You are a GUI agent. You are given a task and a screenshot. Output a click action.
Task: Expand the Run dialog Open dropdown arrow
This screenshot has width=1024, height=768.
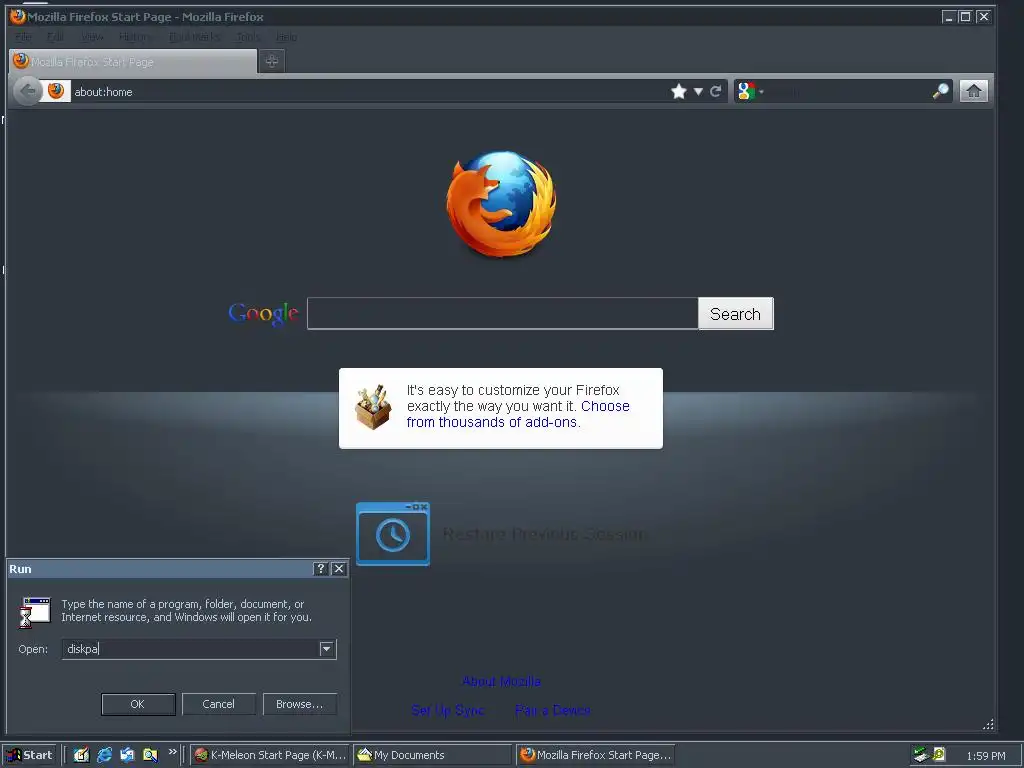click(x=327, y=649)
